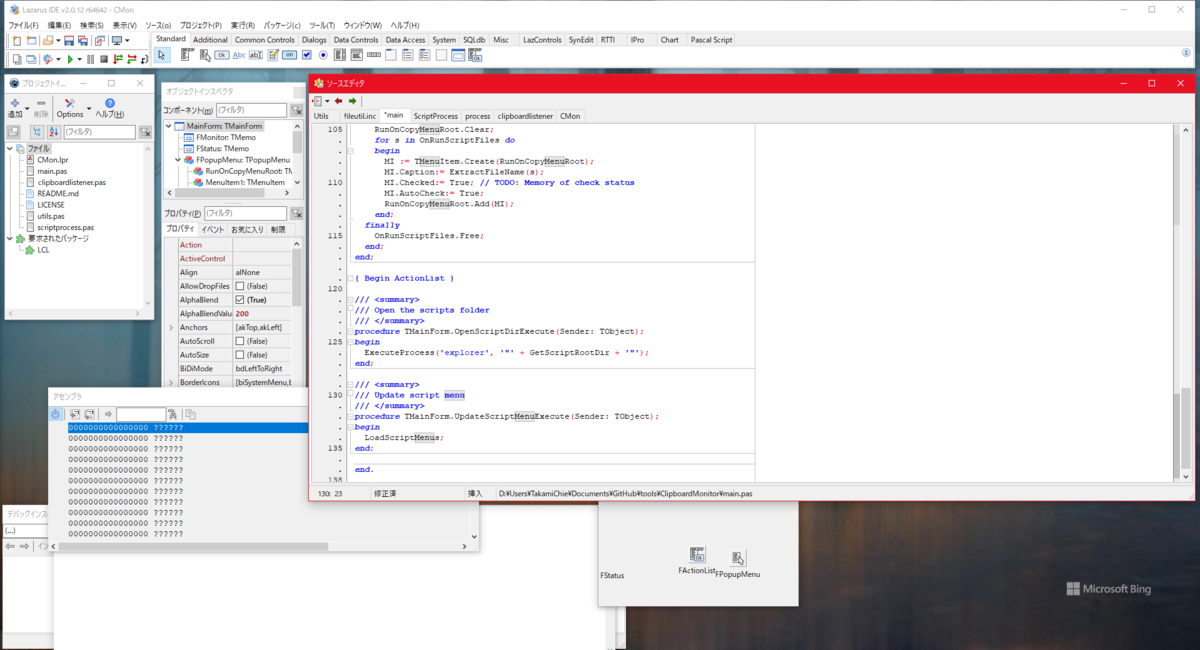Click the green forward arrow in Source Editor
Viewport: 1200px width, 650px height.
352,100
